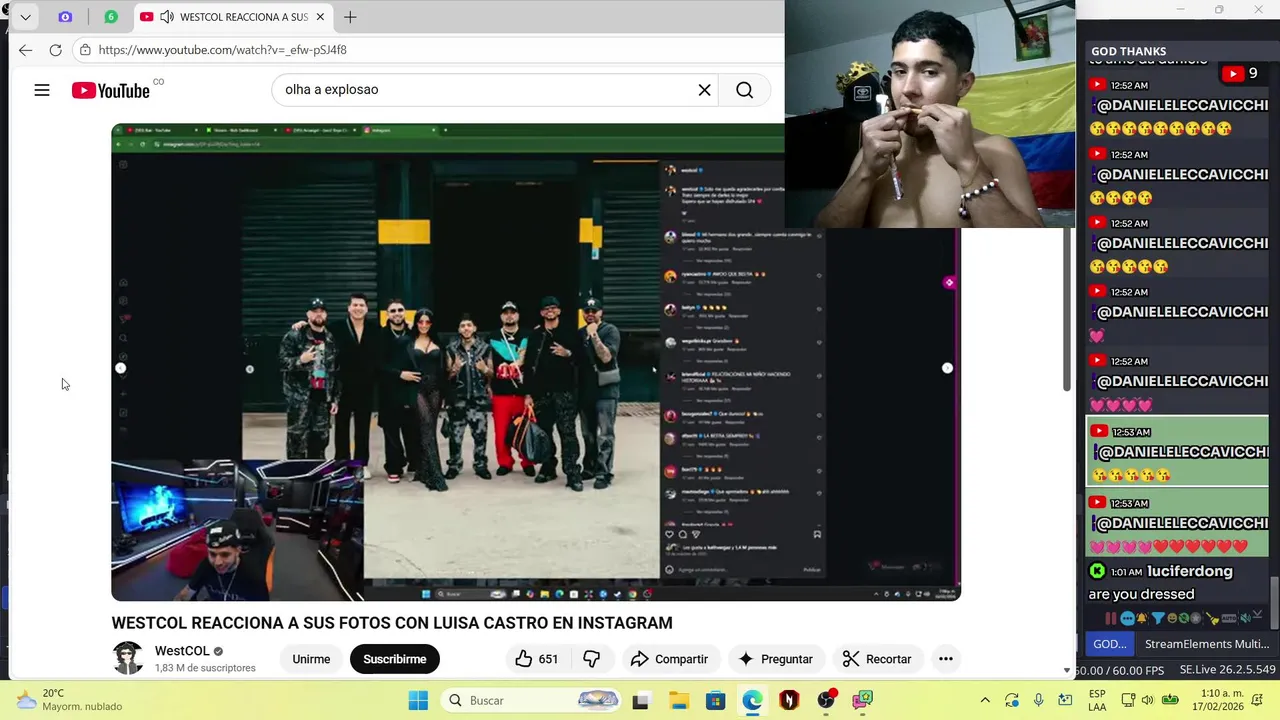Click the GOD THANKS panel header
Viewport: 1280px width, 720px height.
[1128, 51]
